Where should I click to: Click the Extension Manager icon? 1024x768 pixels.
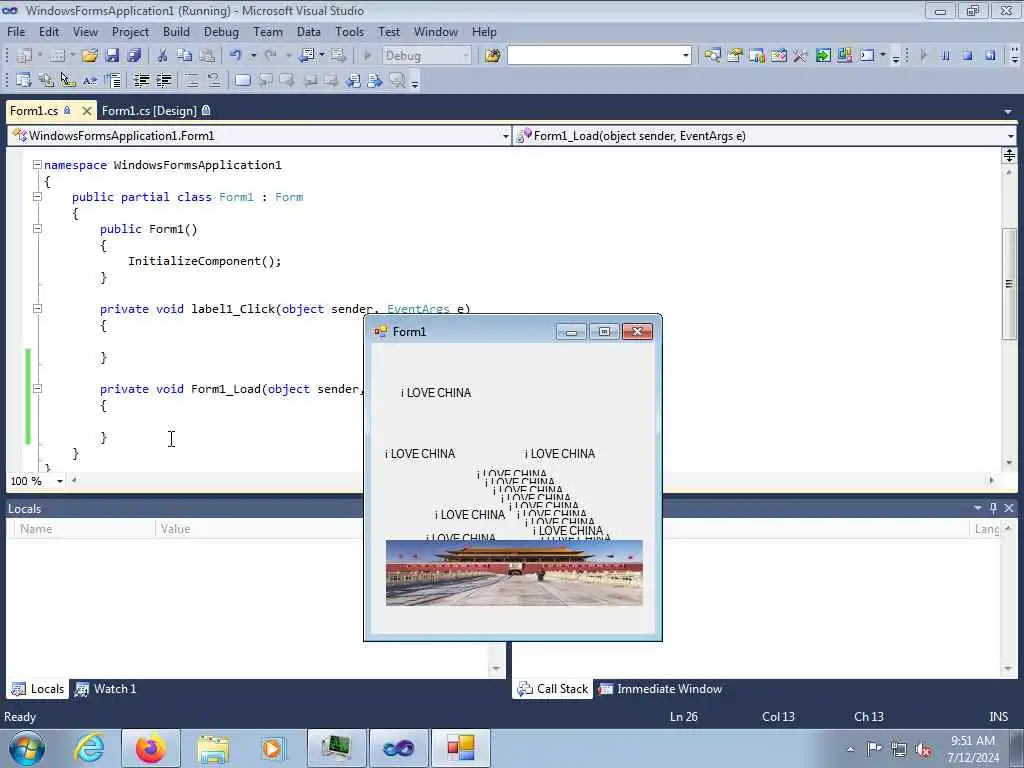click(x=844, y=56)
